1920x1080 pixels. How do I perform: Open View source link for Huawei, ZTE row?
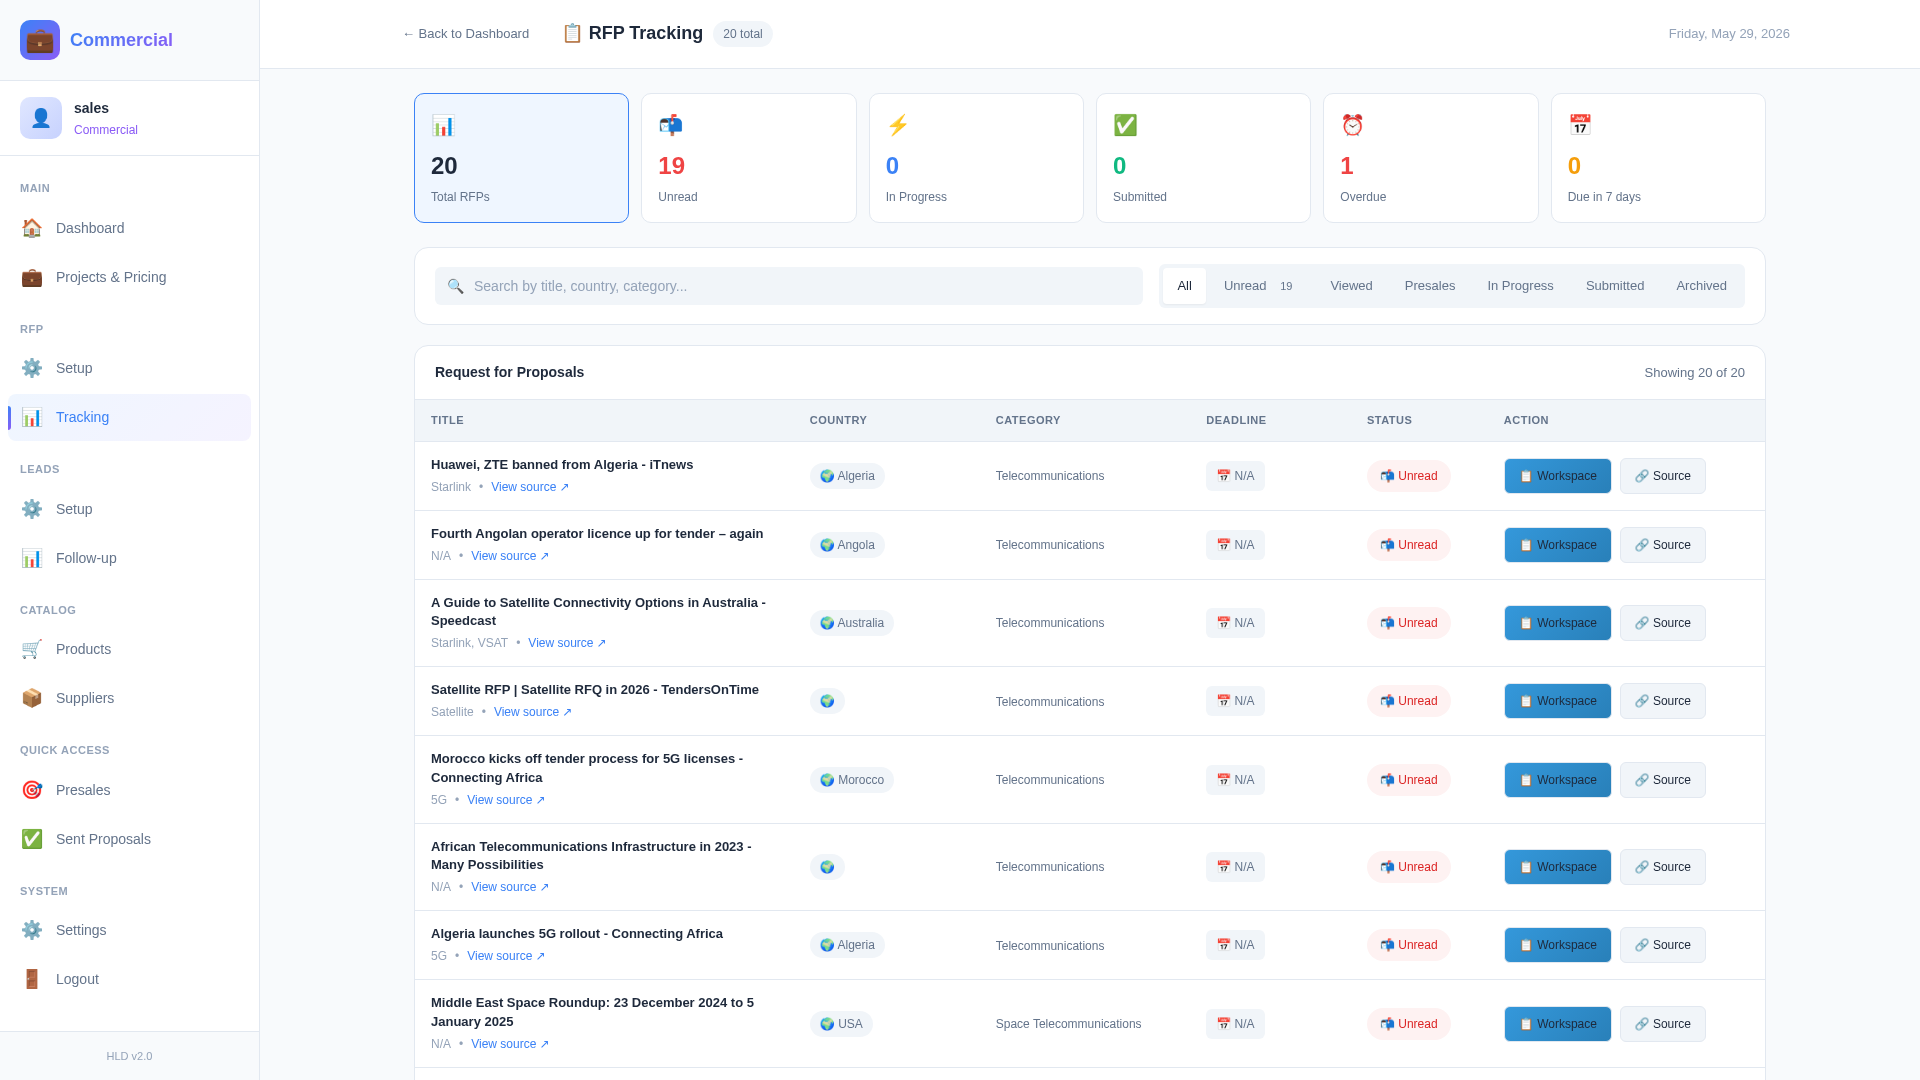click(x=530, y=487)
